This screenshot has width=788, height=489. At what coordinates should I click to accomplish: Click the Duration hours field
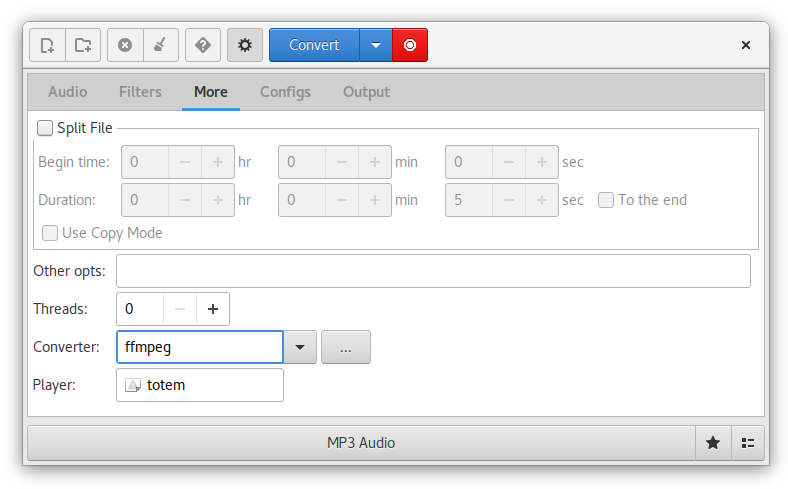click(145, 200)
